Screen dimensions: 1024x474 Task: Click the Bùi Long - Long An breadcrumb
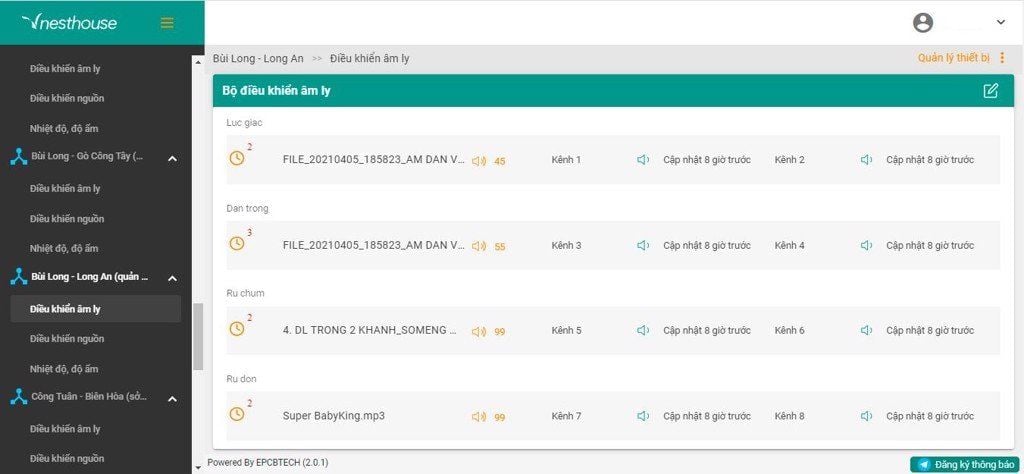[x=258, y=59]
